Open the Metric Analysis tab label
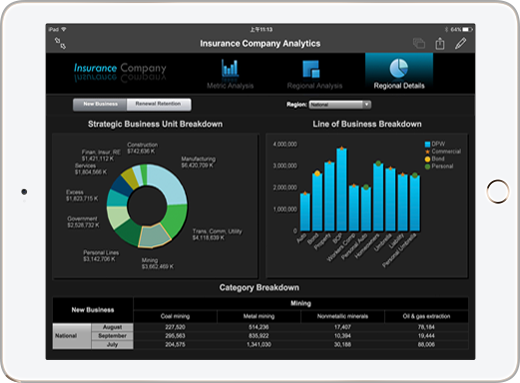 point(230,86)
